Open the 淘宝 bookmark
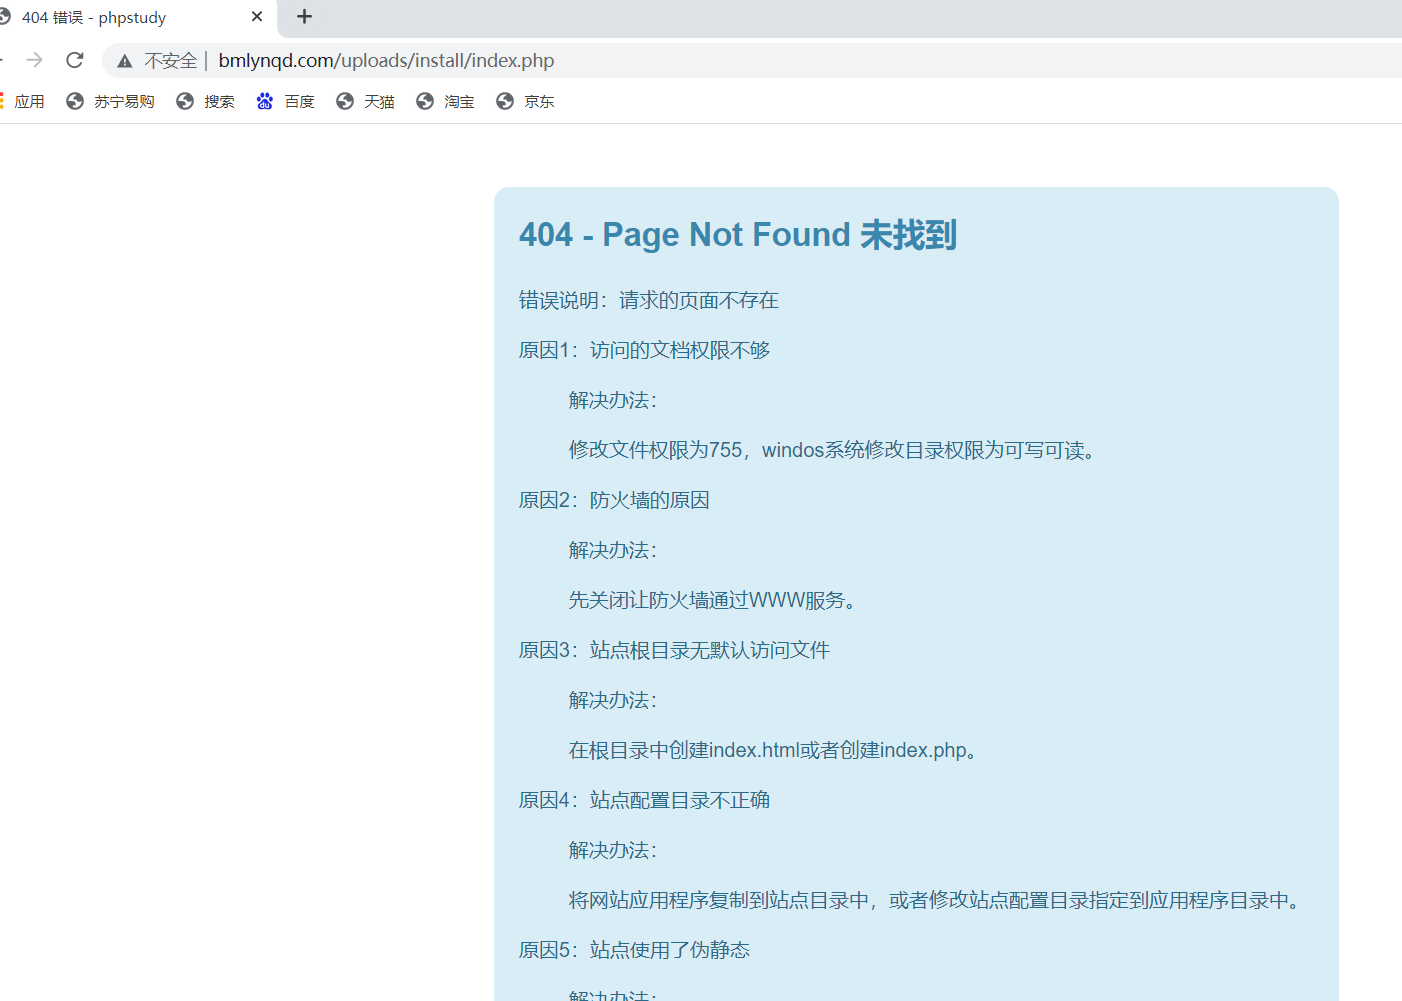Viewport: 1402px width, 1001px height. 445,101
